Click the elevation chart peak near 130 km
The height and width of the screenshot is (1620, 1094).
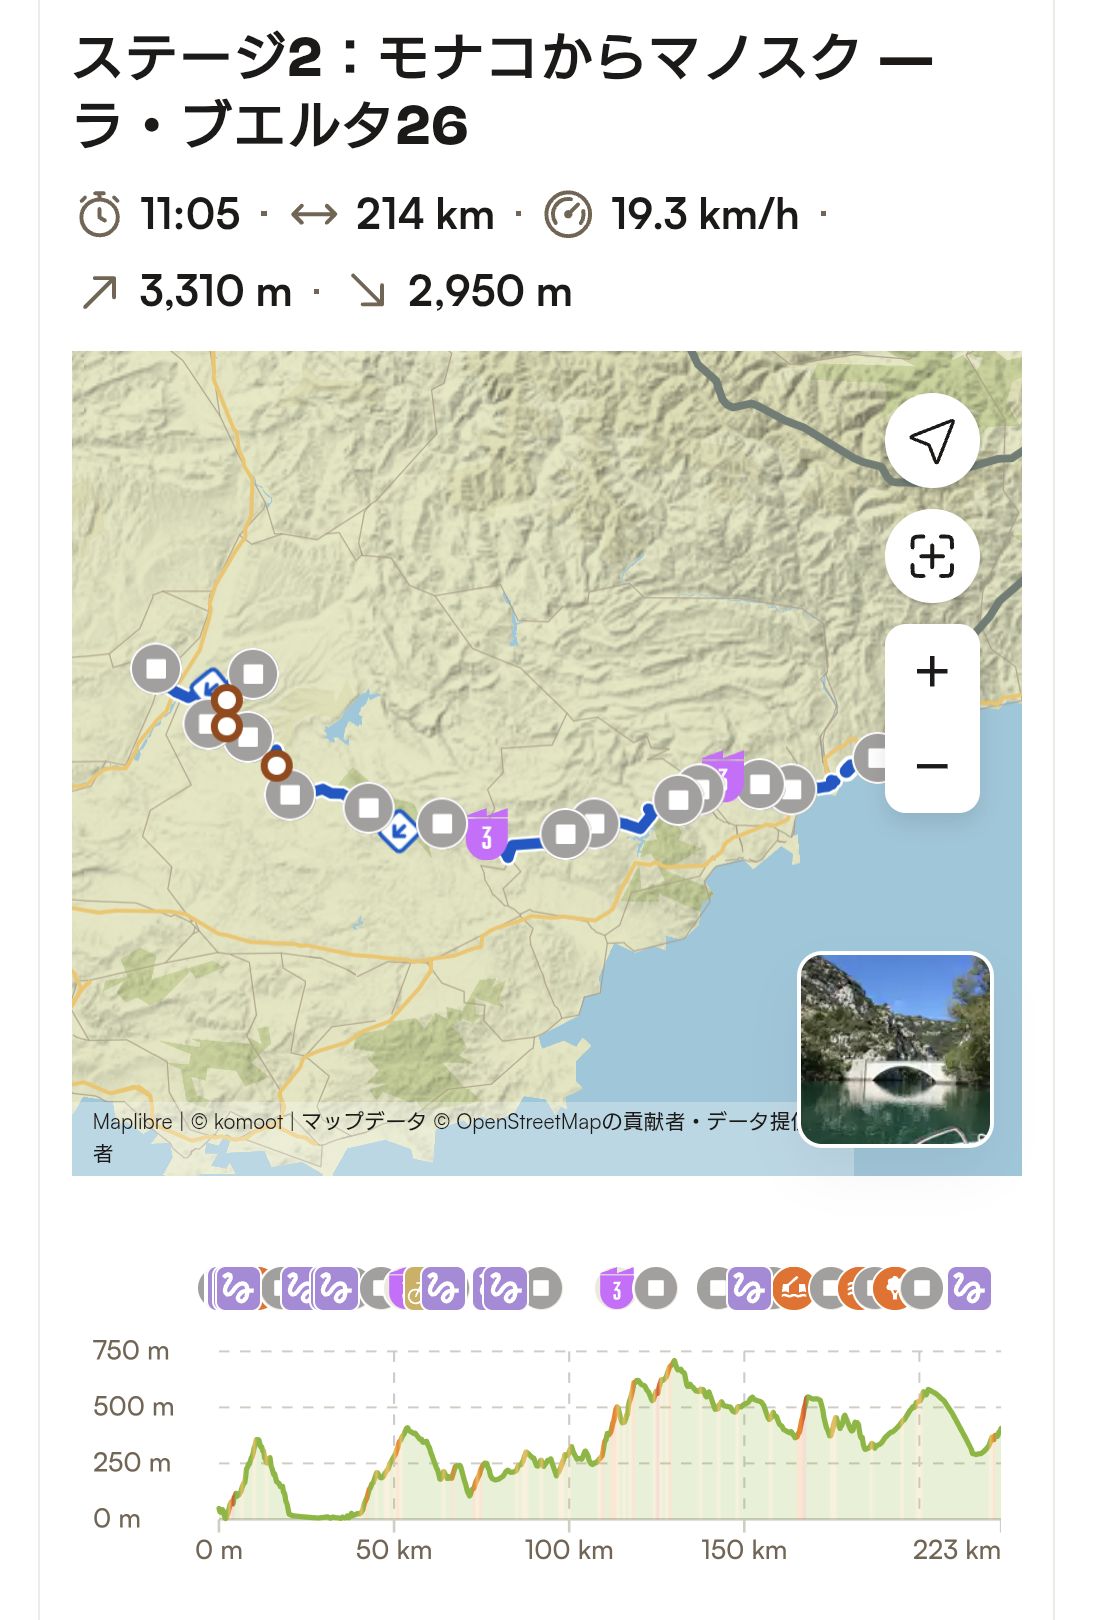click(x=675, y=1361)
